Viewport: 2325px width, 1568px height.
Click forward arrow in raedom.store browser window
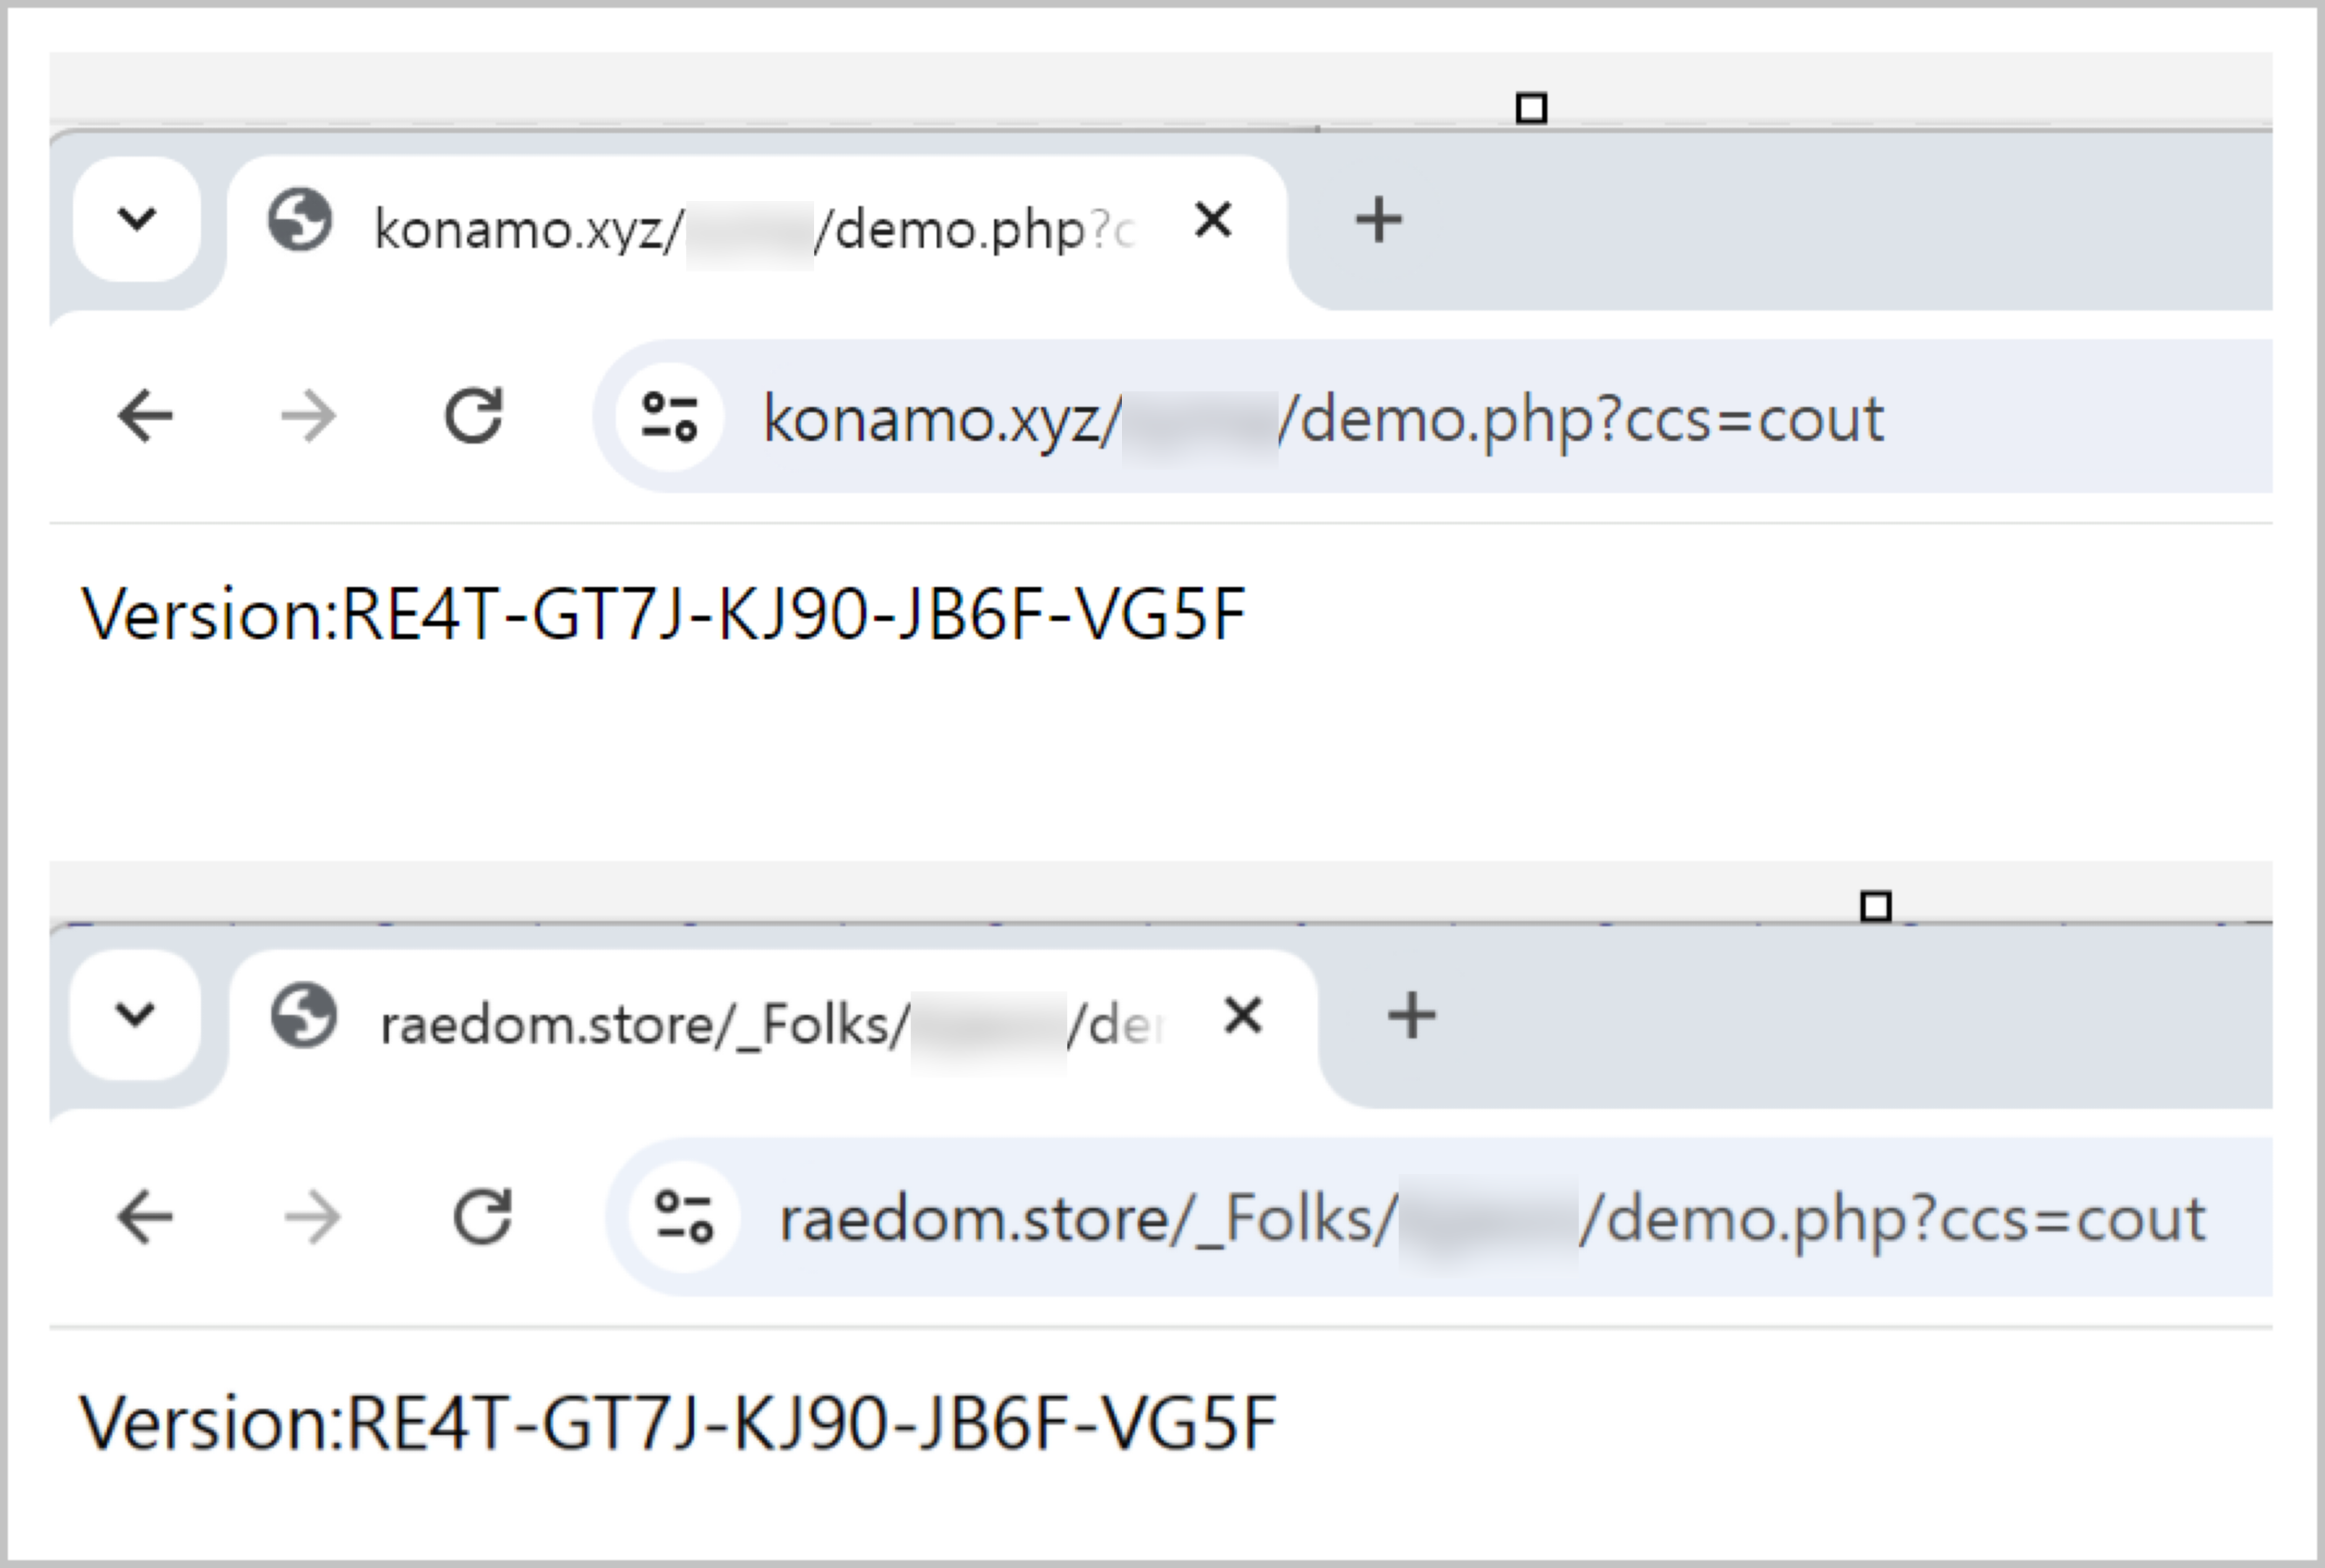312,1217
